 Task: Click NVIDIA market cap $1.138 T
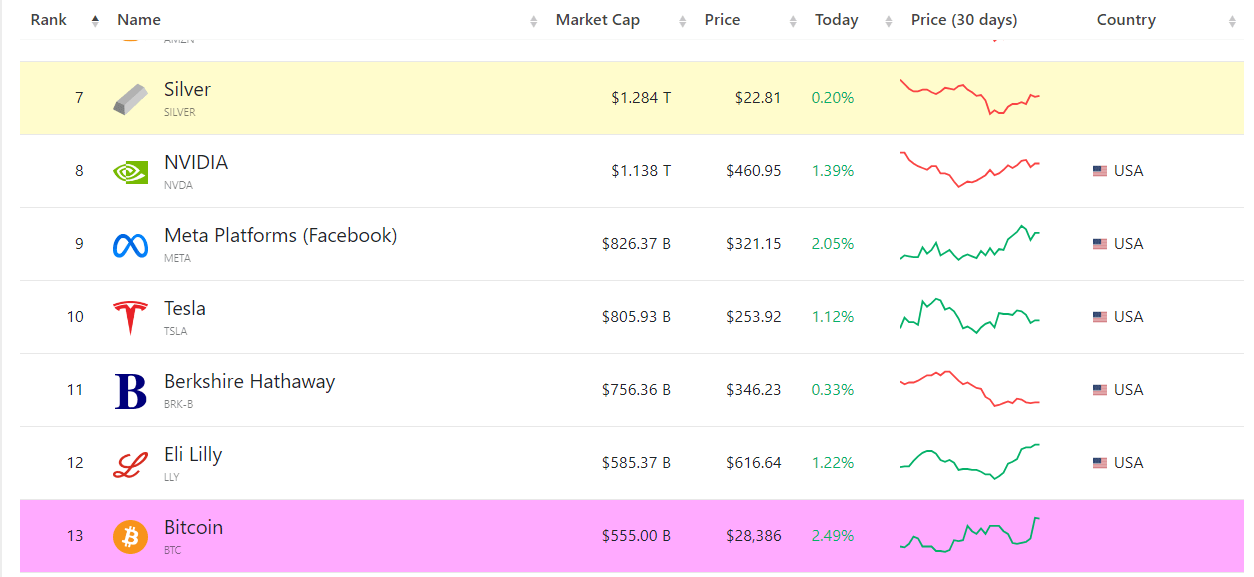click(x=641, y=171)
